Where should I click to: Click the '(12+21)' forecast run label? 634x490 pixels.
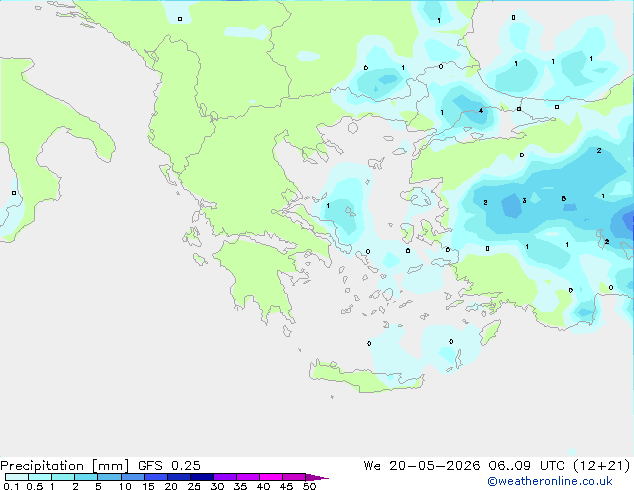pyautogui.click(x=602, y=466)
